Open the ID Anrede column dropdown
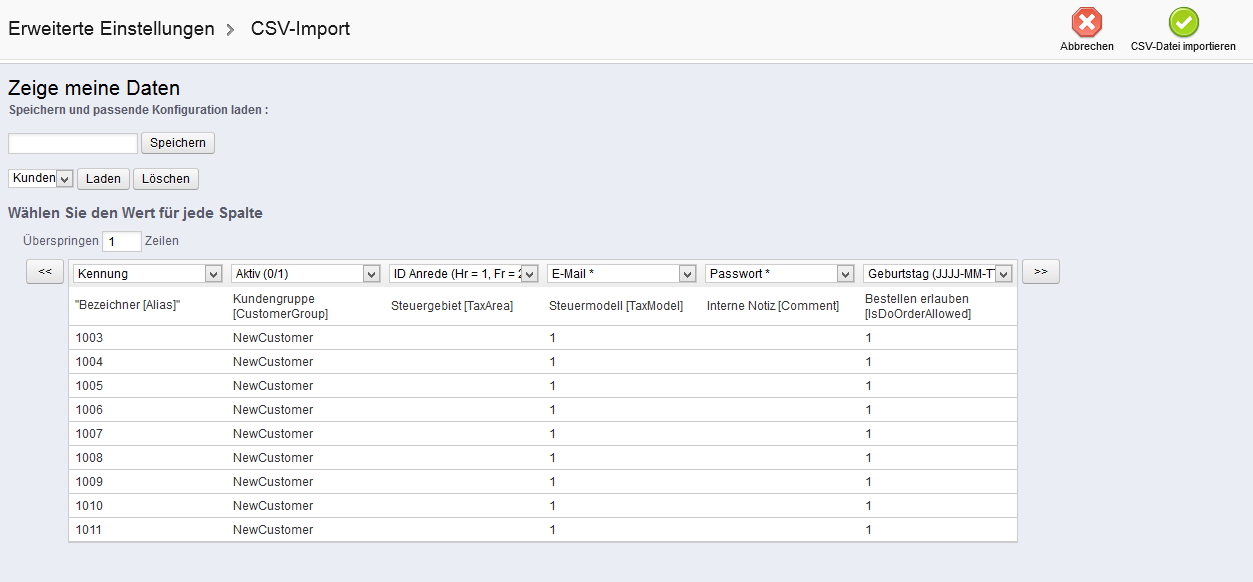 point(463,274)
